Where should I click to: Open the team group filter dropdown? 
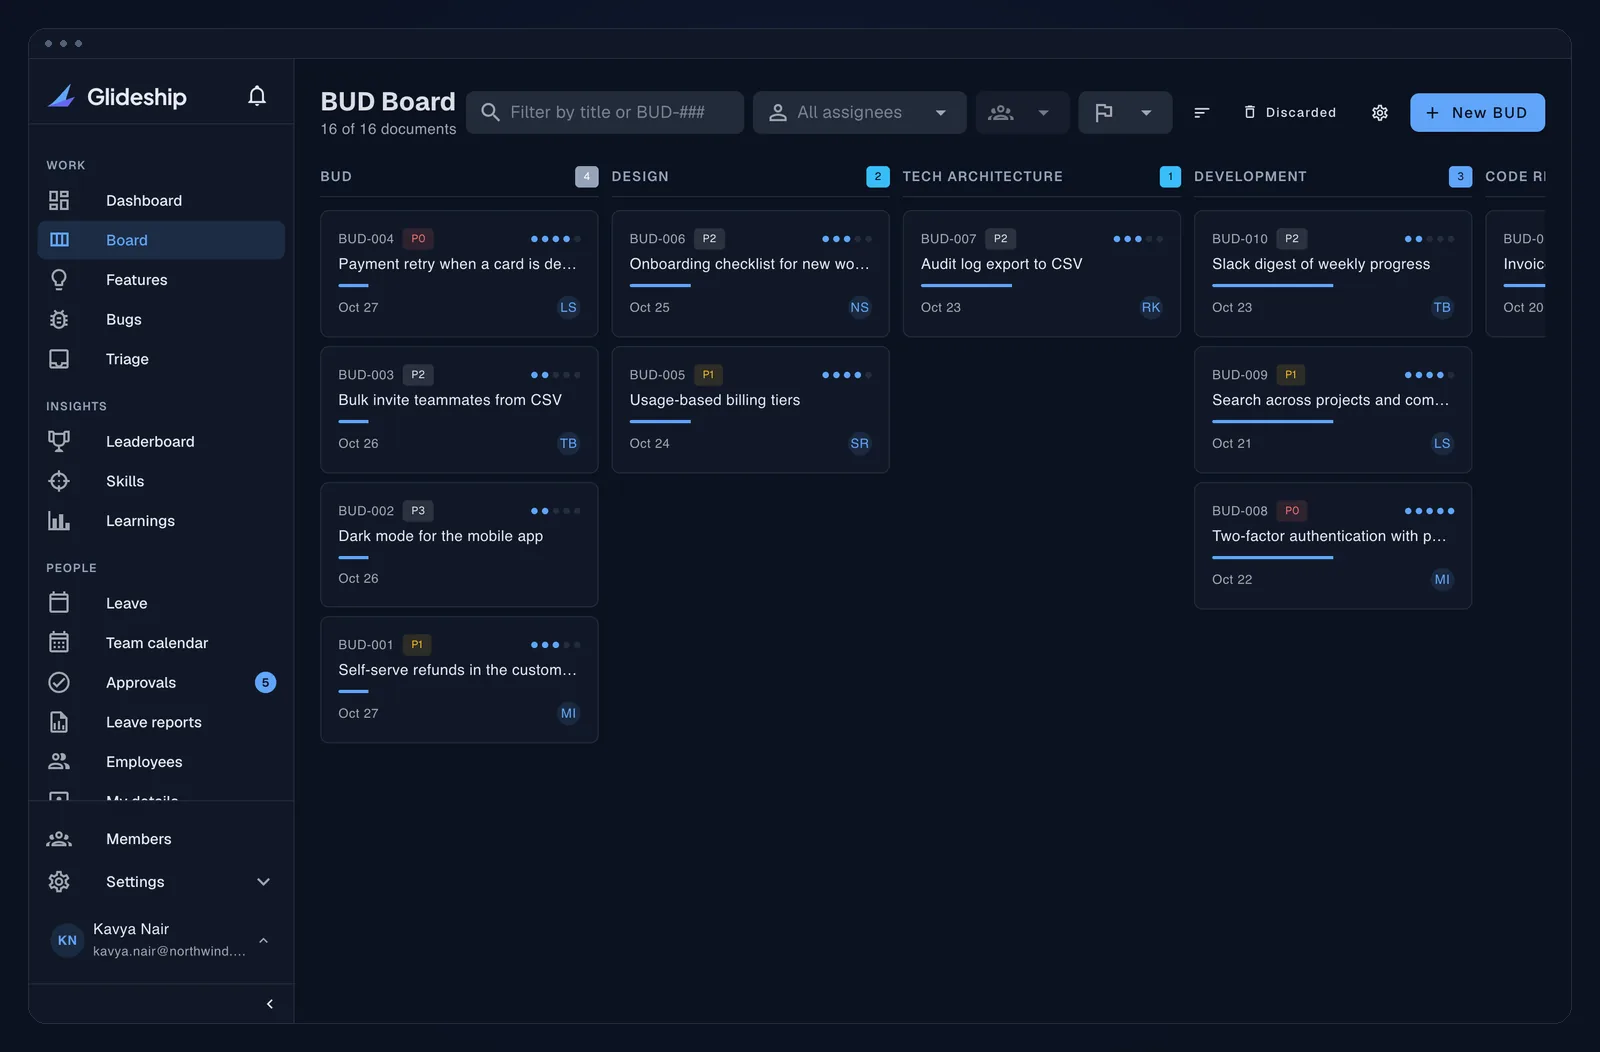pos(1022,112)
